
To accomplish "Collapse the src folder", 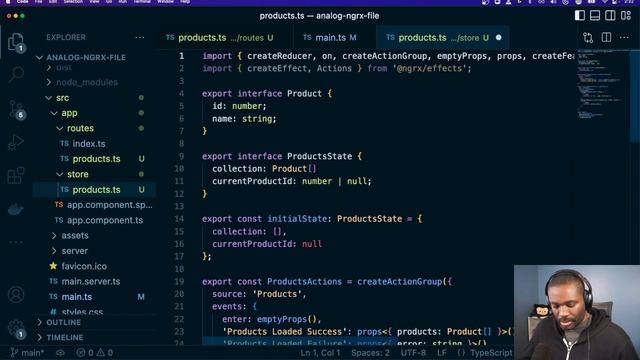I will [62, 98].
